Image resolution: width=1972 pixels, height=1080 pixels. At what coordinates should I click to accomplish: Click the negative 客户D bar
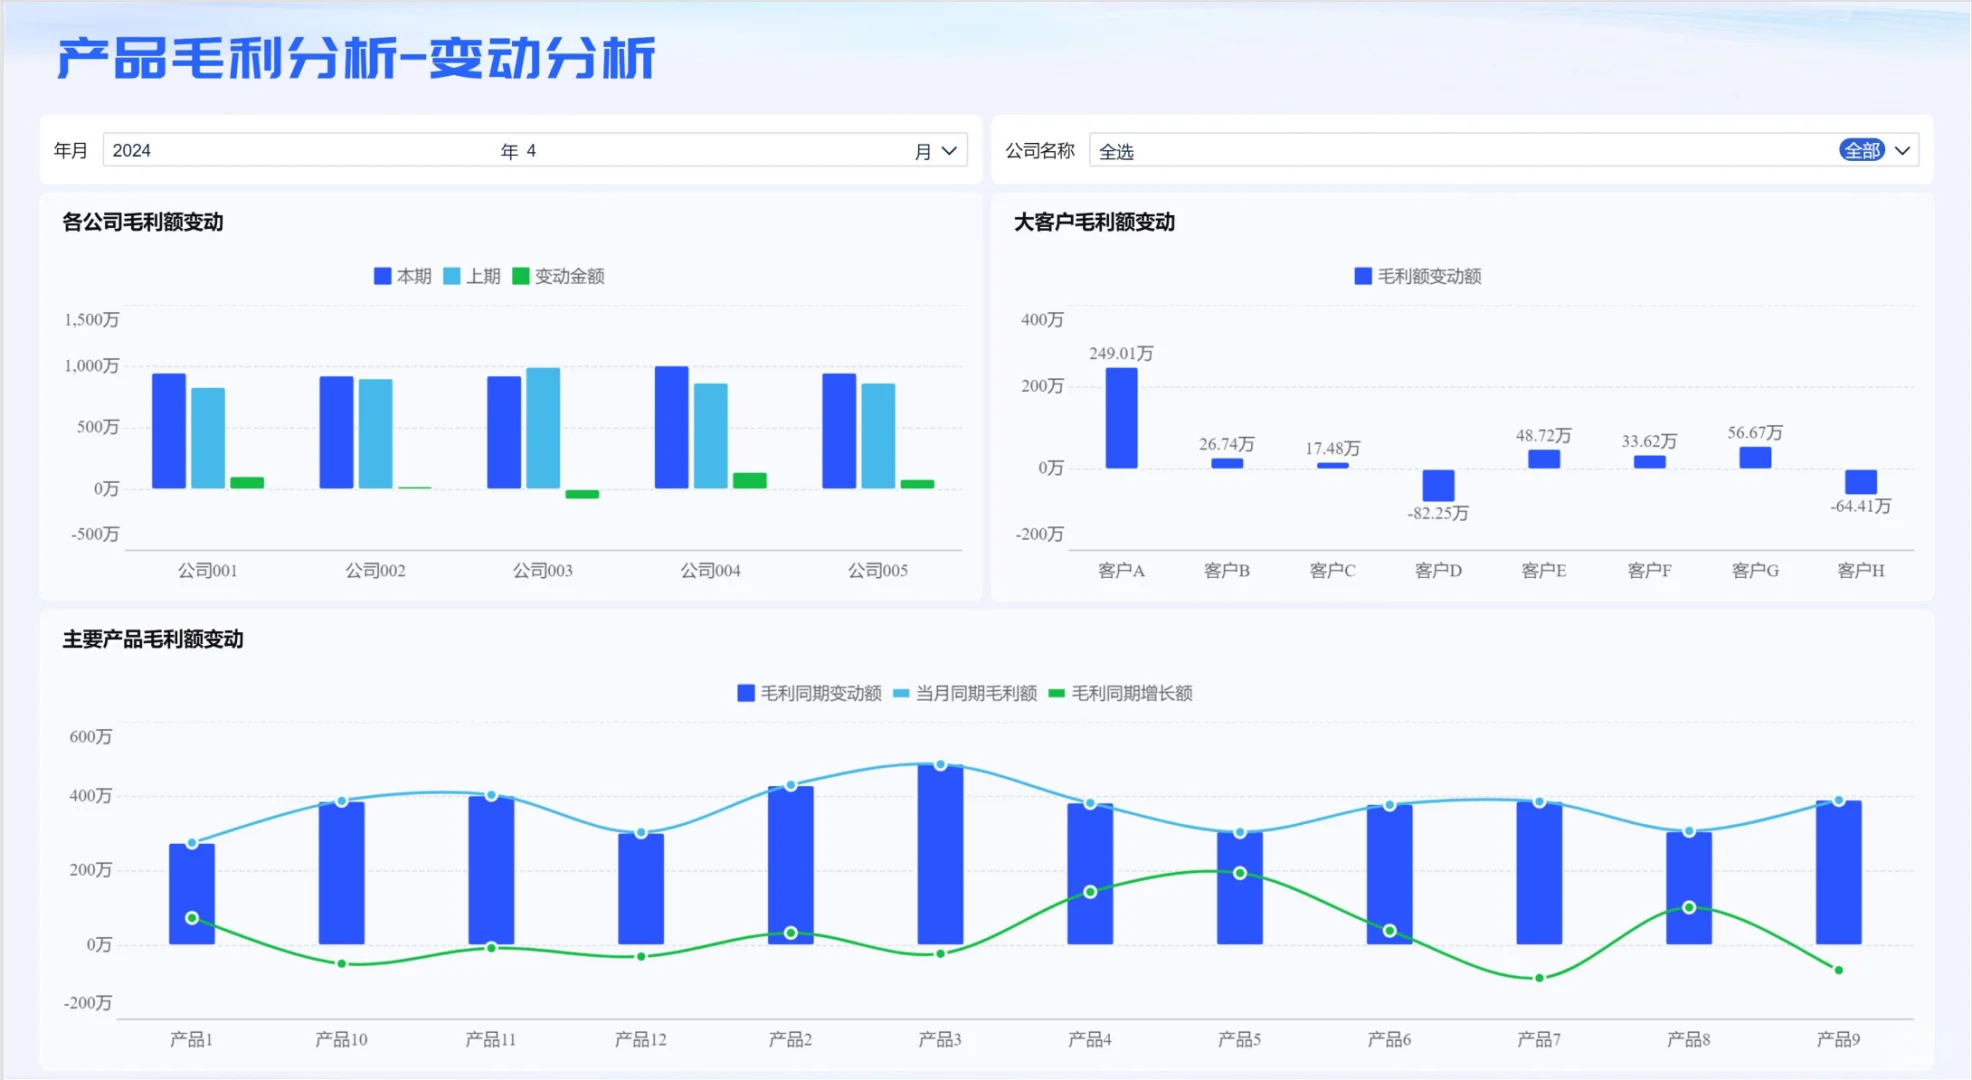point(1438,485)
